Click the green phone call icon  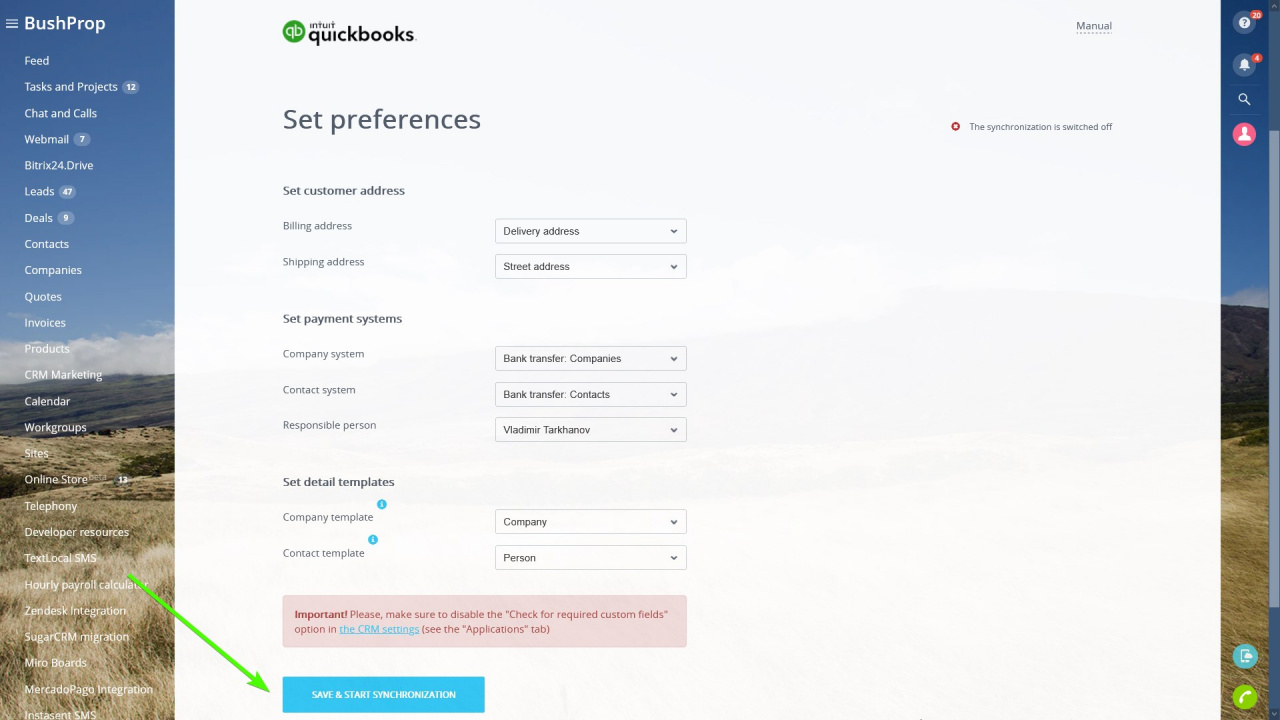1244,697
